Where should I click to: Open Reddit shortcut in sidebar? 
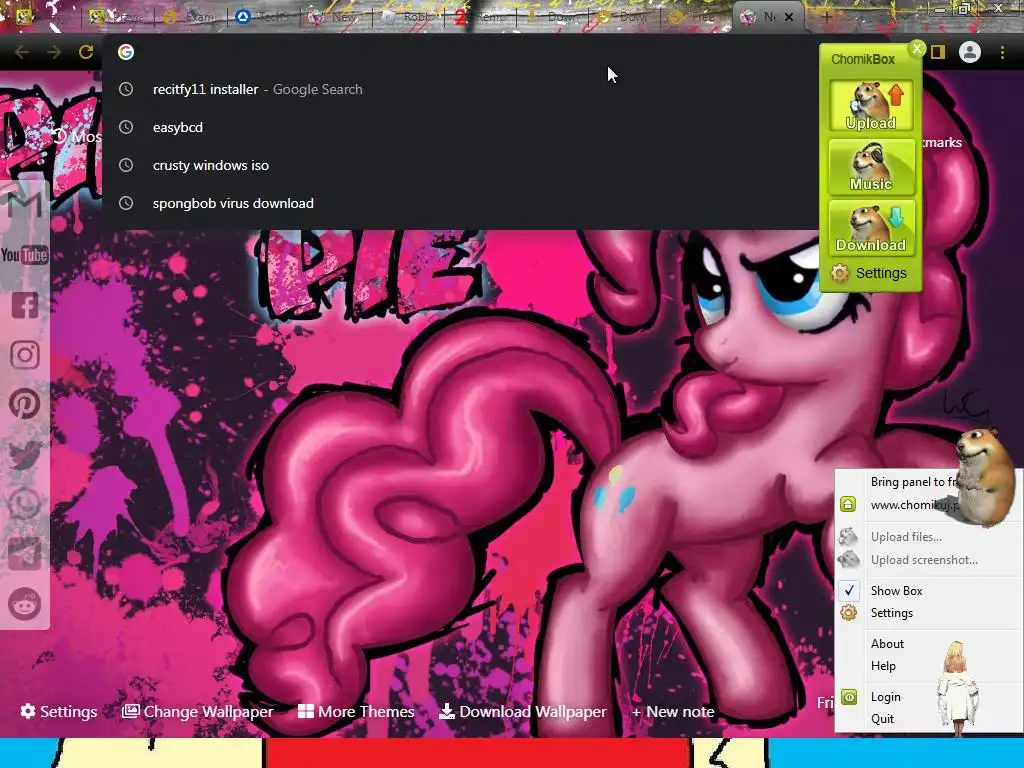24,604
